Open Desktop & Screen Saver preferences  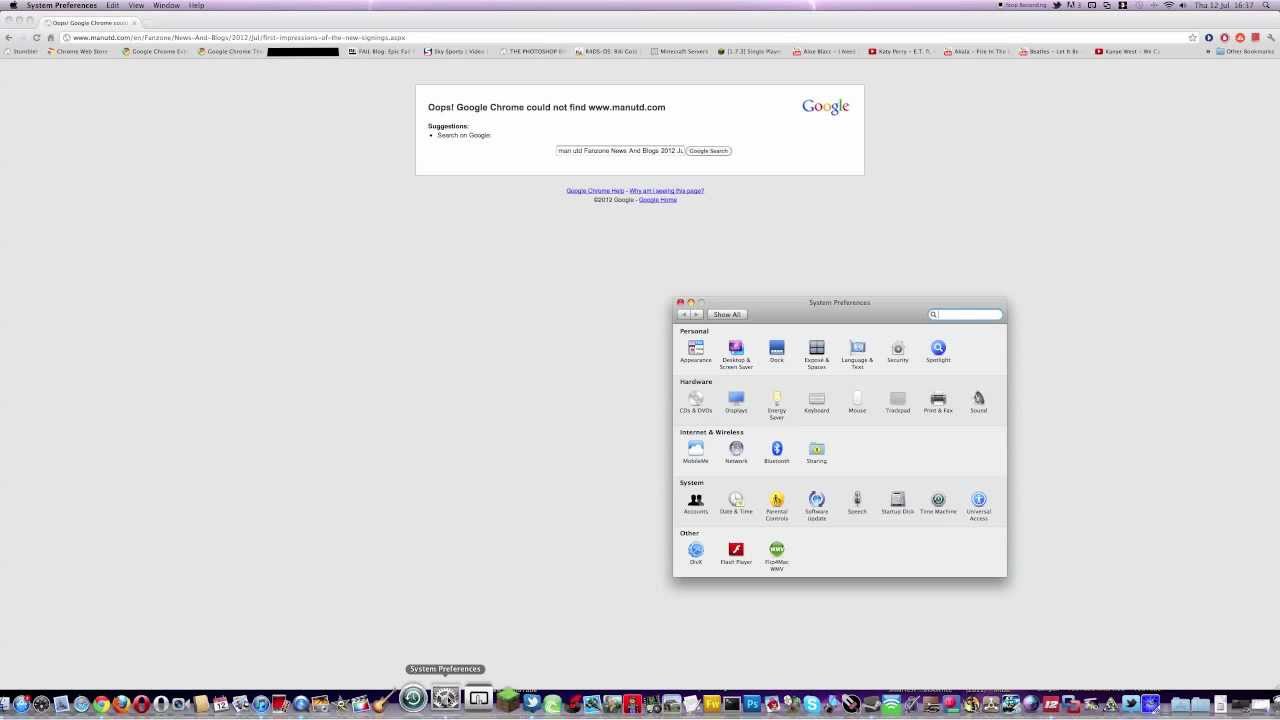click(736, 354)
